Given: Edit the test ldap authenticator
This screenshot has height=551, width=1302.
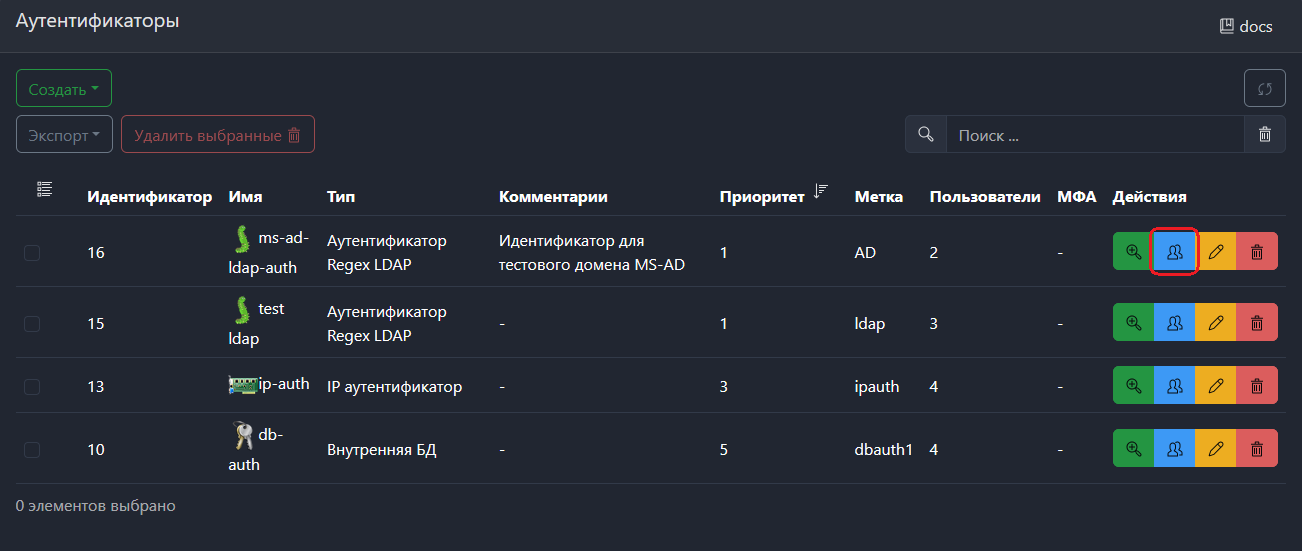Looking at the screenshot, I should pos(1216,323).
